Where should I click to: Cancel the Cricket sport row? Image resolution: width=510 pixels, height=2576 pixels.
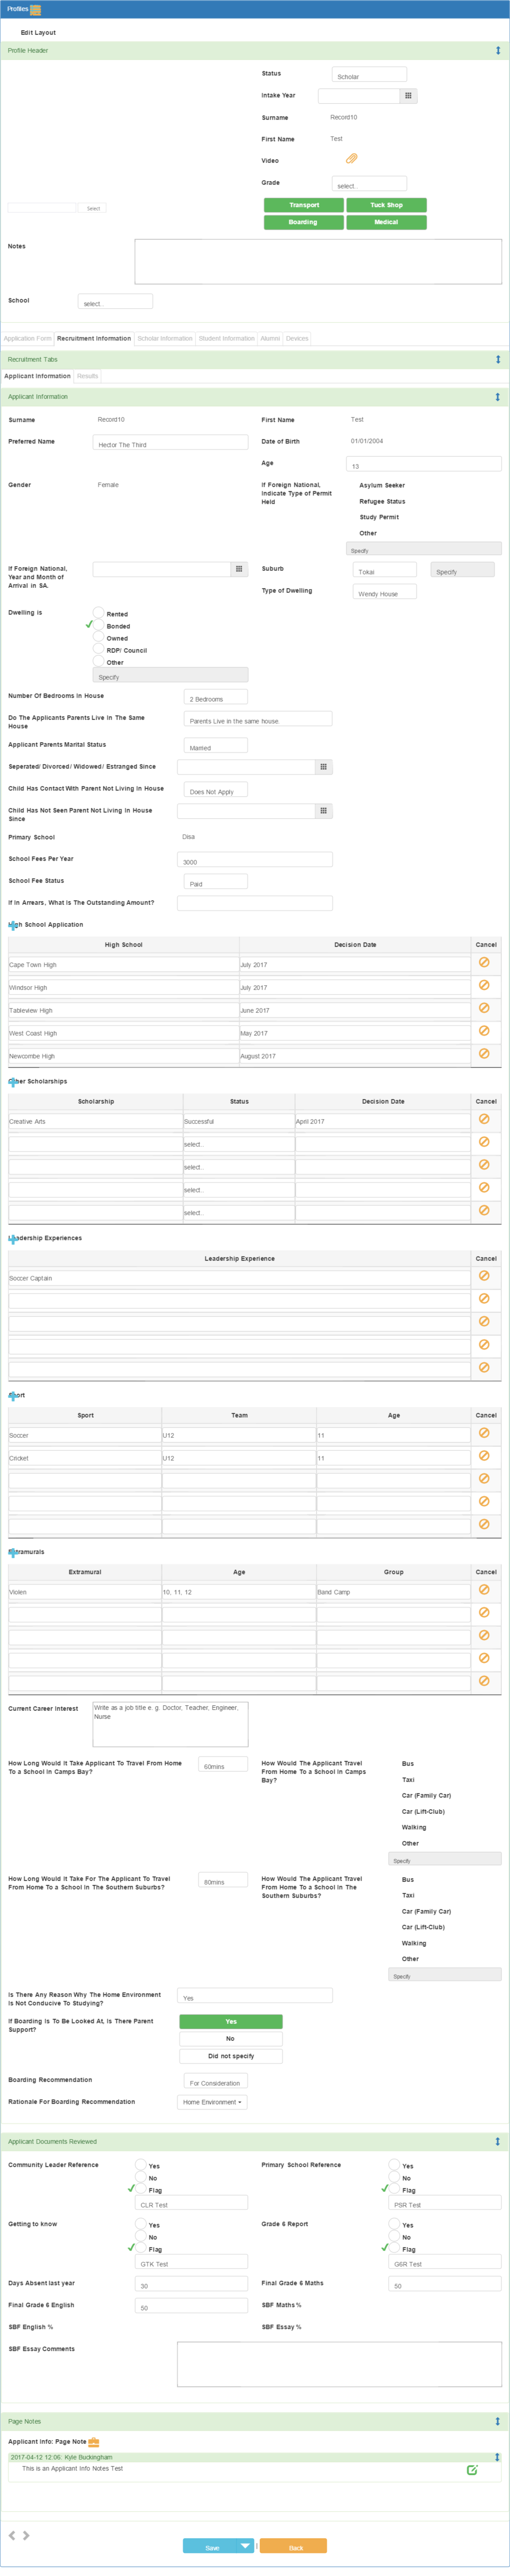click(484, 1456)
